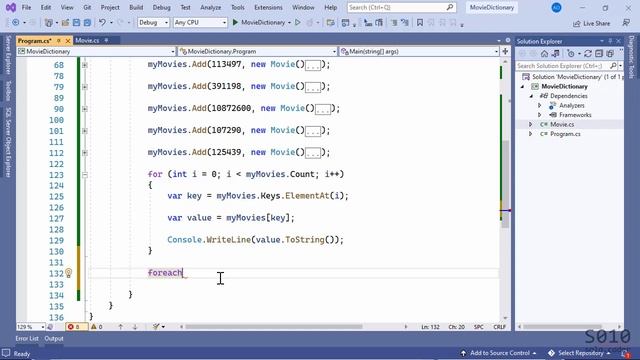This screenshot has width=640, height=360.
Task: Click the comment-out lines toolbar icon
Action: pos(394,22)
